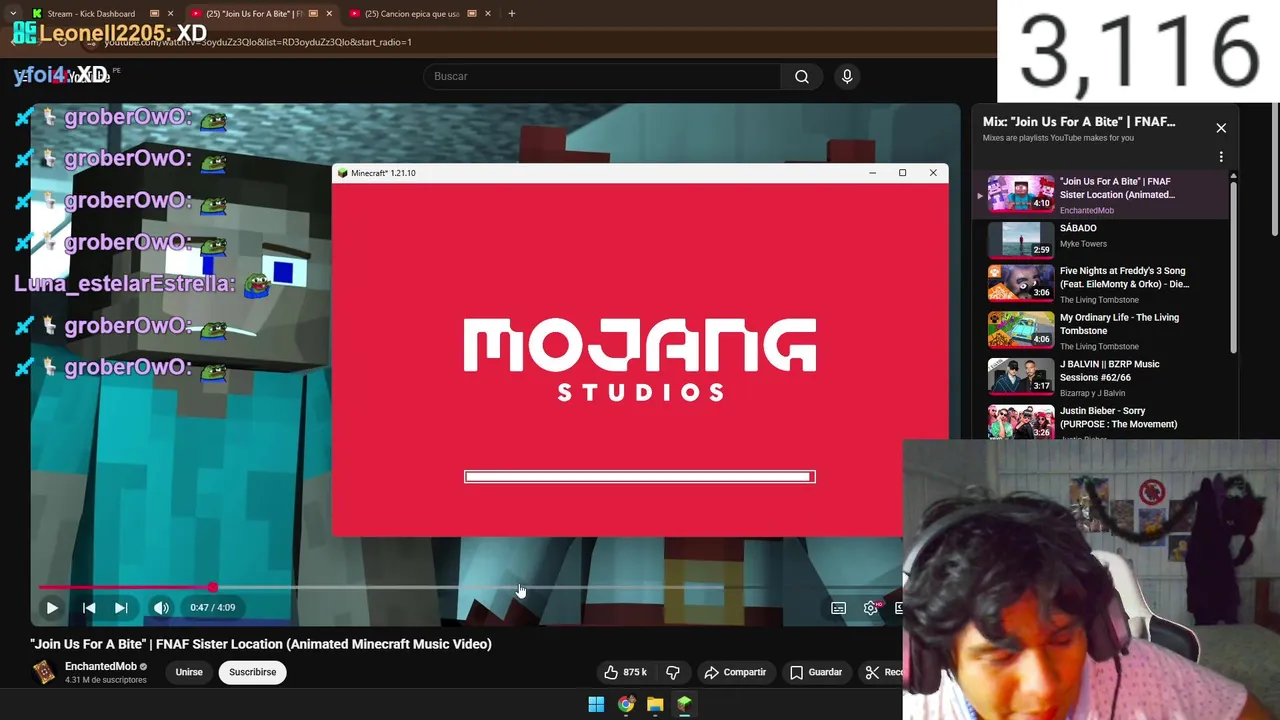Close the Minecraft 1.21.10 window
1280x720 pixels.
tap(933, 173)
